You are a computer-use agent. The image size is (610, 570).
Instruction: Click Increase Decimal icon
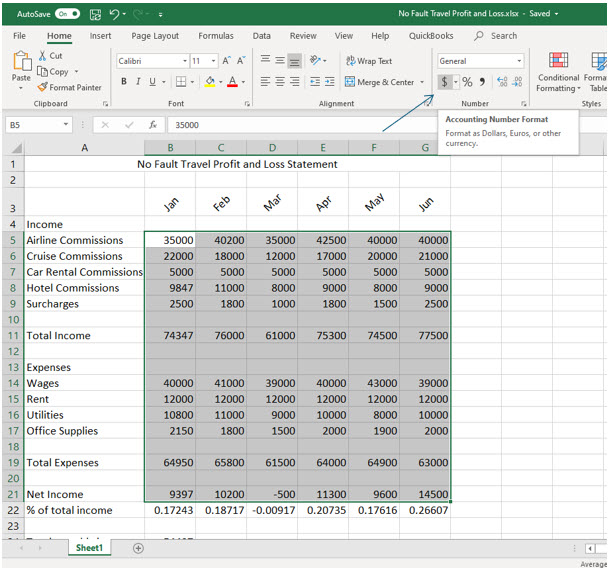tap(502, 82)
